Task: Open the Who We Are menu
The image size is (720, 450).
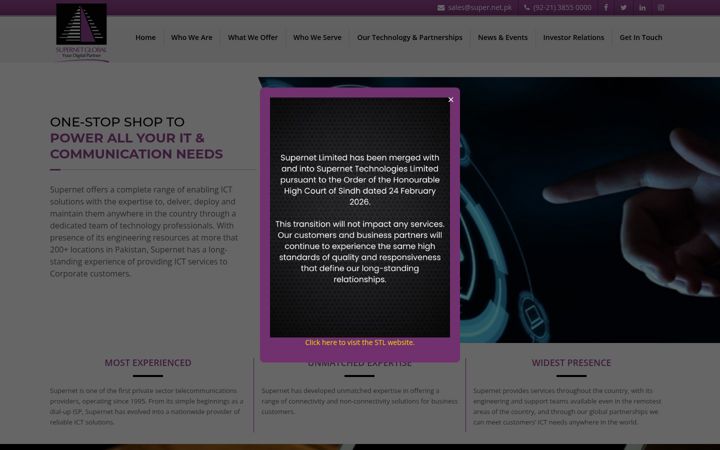Action: pyautogui.click(x=191, y=38)
